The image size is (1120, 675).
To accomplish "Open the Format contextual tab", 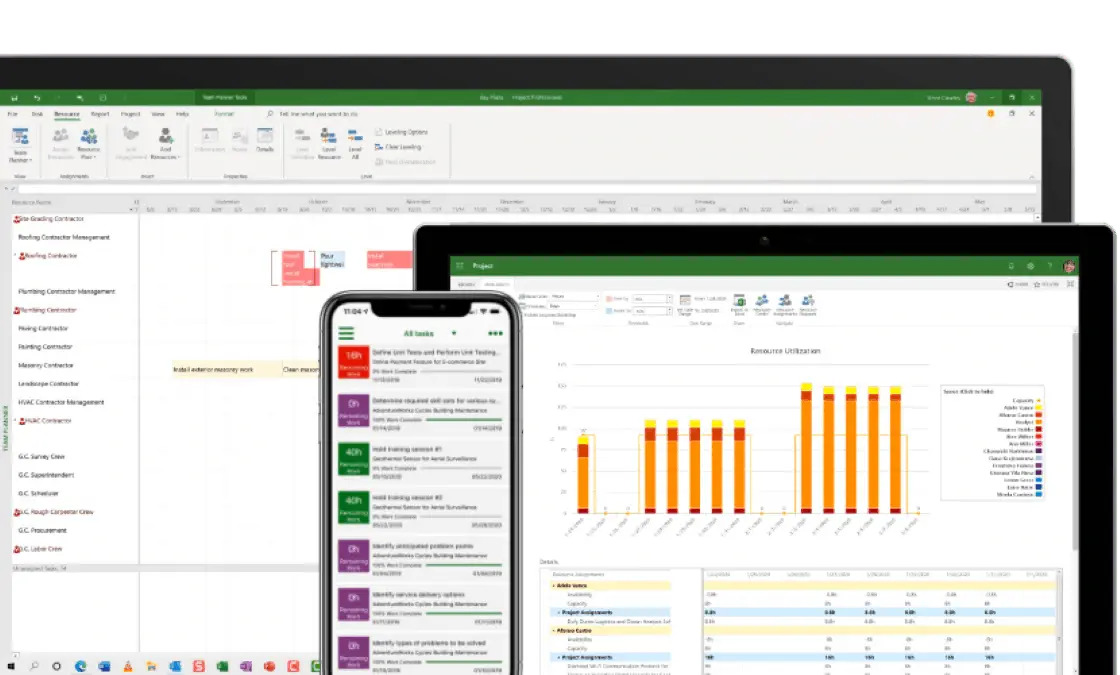I will (x=224, y=114).
